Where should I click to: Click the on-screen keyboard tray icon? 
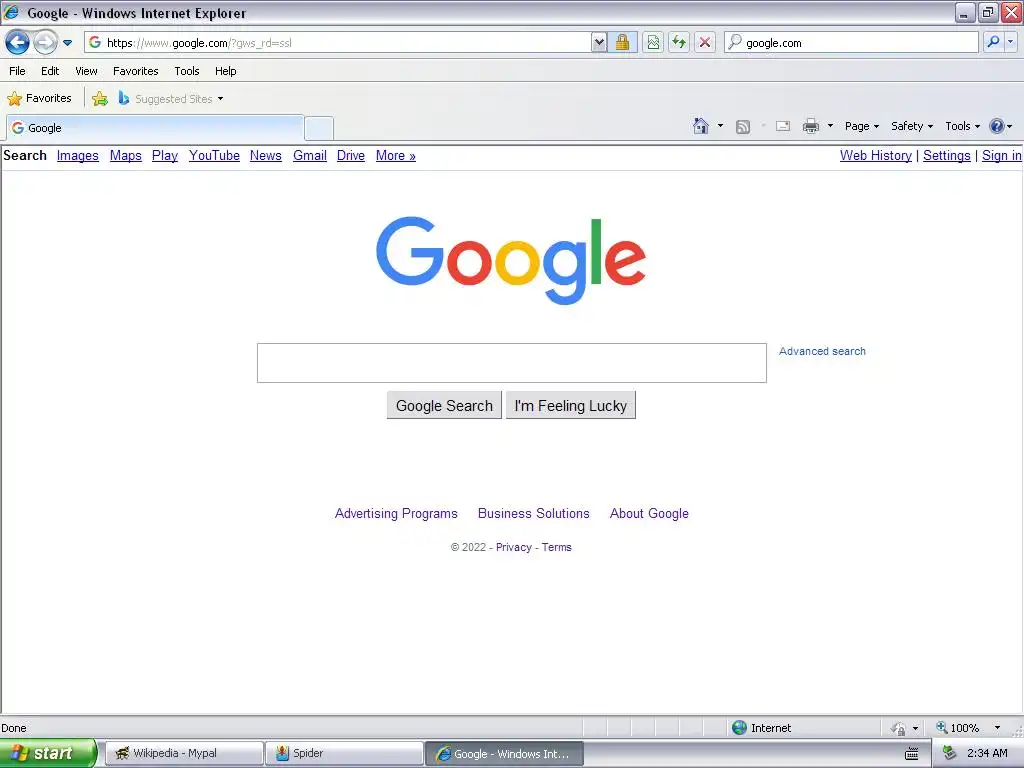(x=912, y=754)
